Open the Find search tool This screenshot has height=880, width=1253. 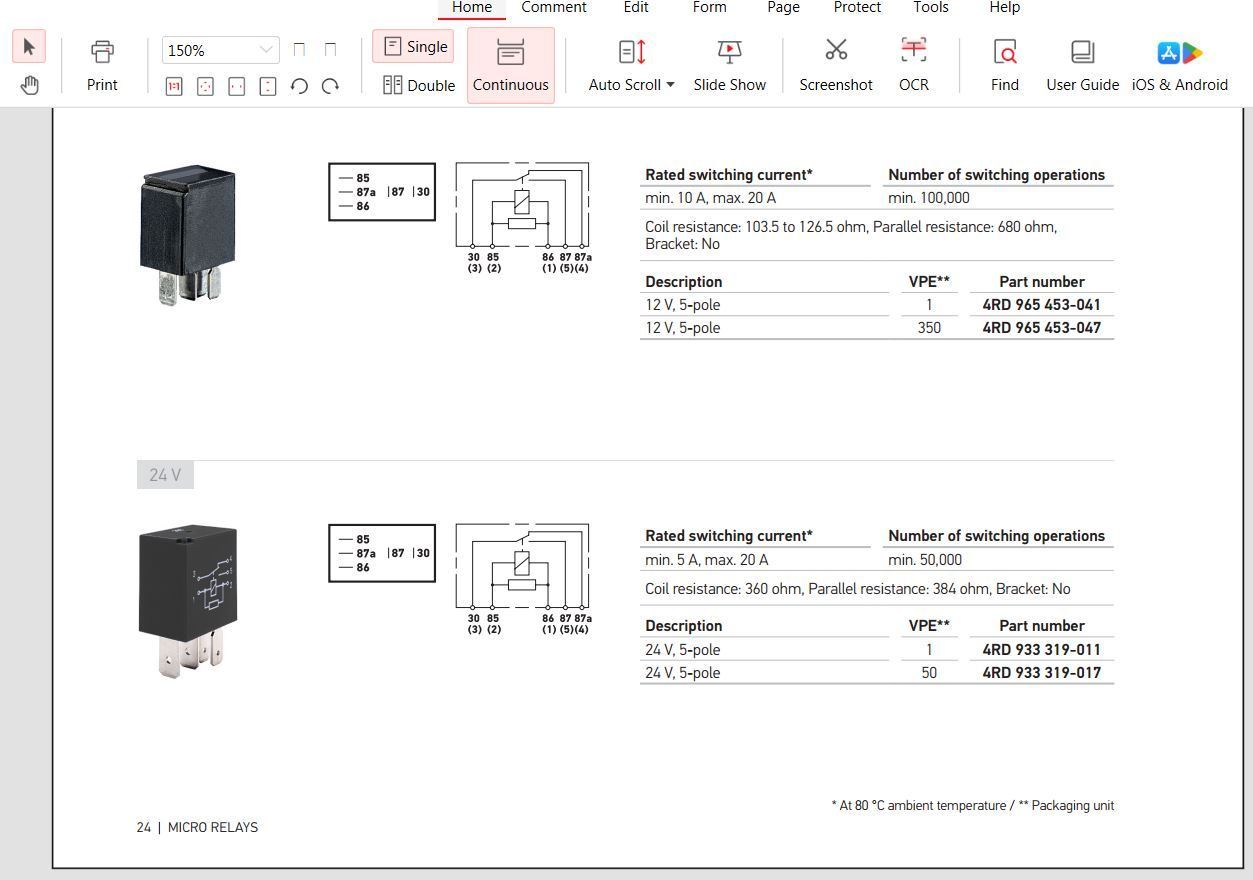1005,65
